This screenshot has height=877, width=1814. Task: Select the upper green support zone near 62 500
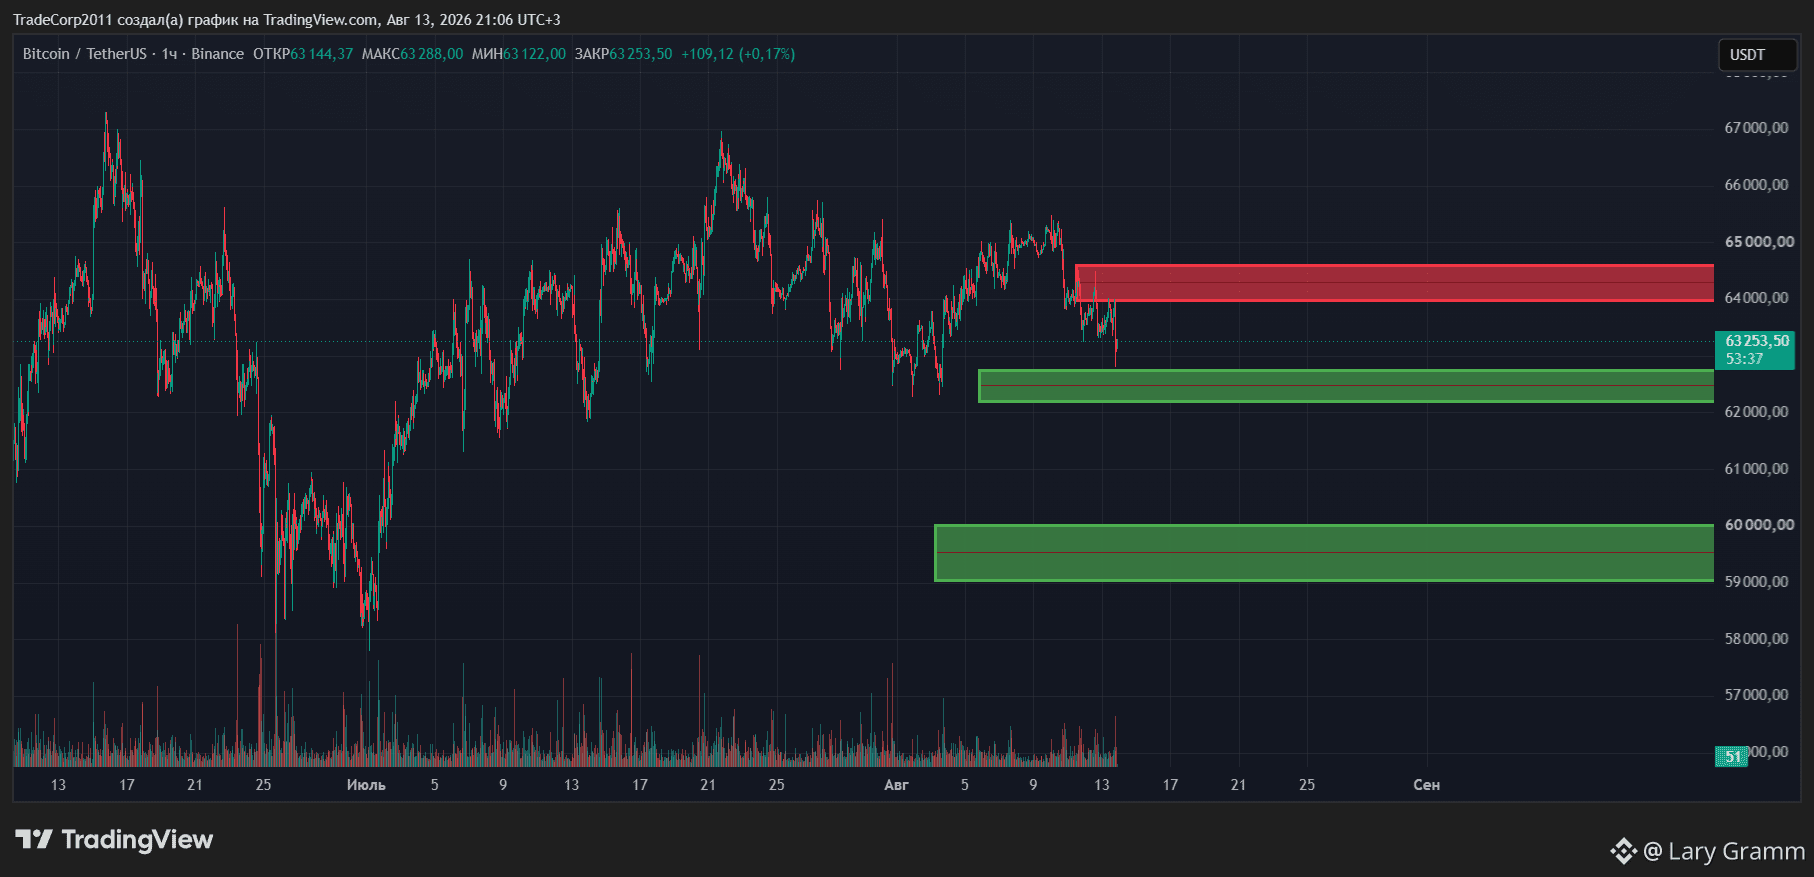click(1346, 386)
